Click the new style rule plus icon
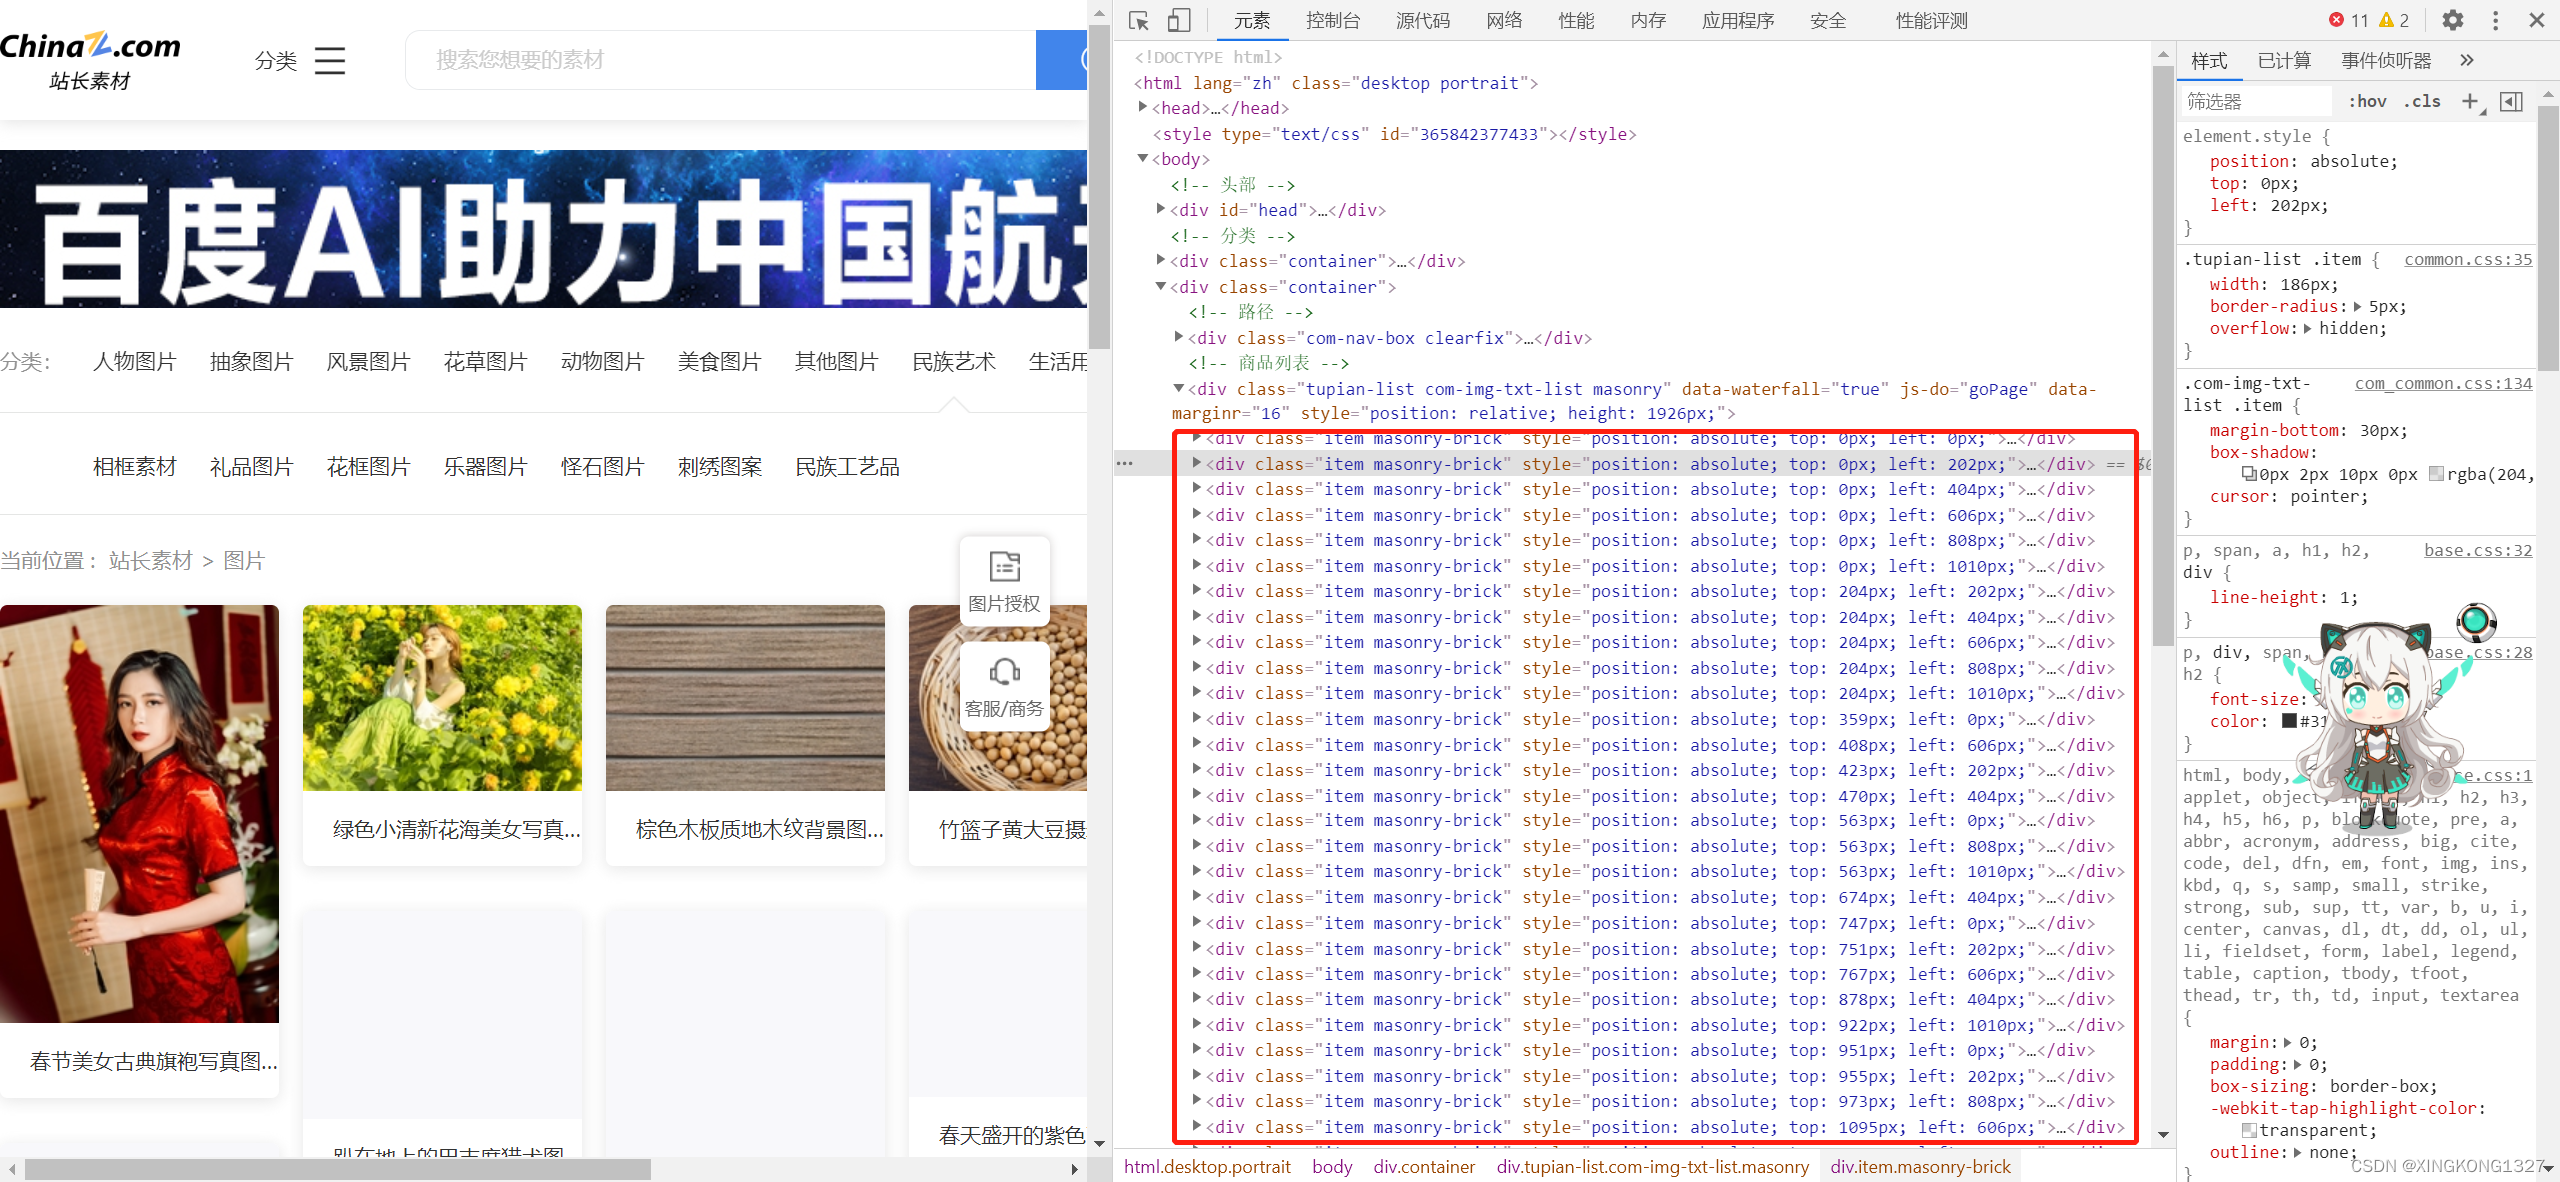The image size is (2560, 1182). pos(2470,101)
